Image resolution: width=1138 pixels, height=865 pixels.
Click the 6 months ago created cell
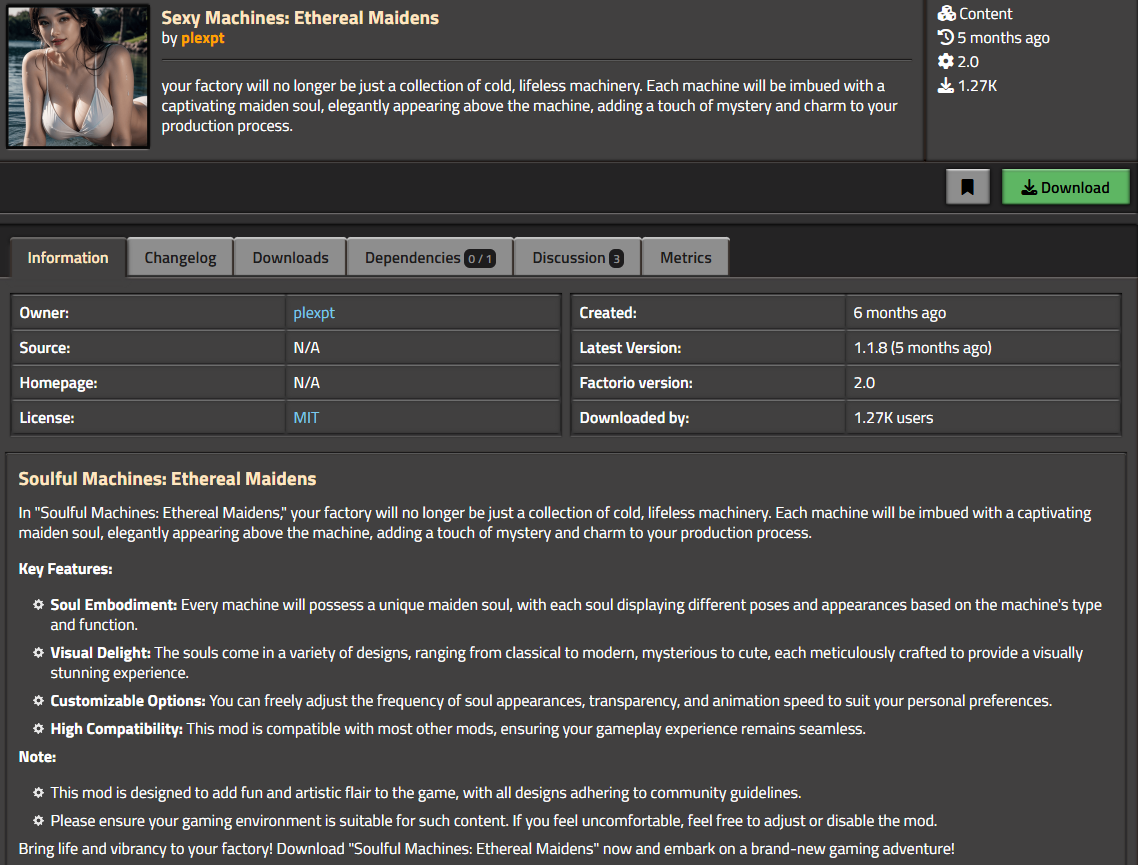(983, 313)
